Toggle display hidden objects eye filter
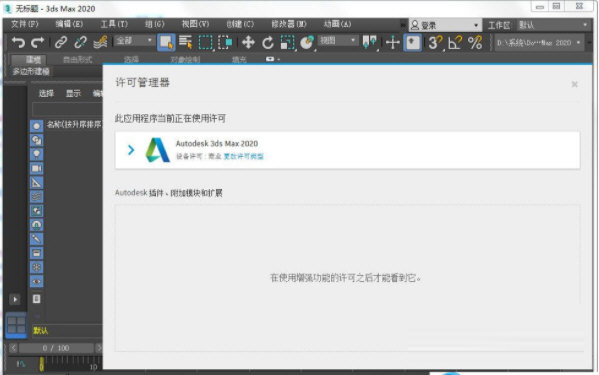 pos(36,281)
